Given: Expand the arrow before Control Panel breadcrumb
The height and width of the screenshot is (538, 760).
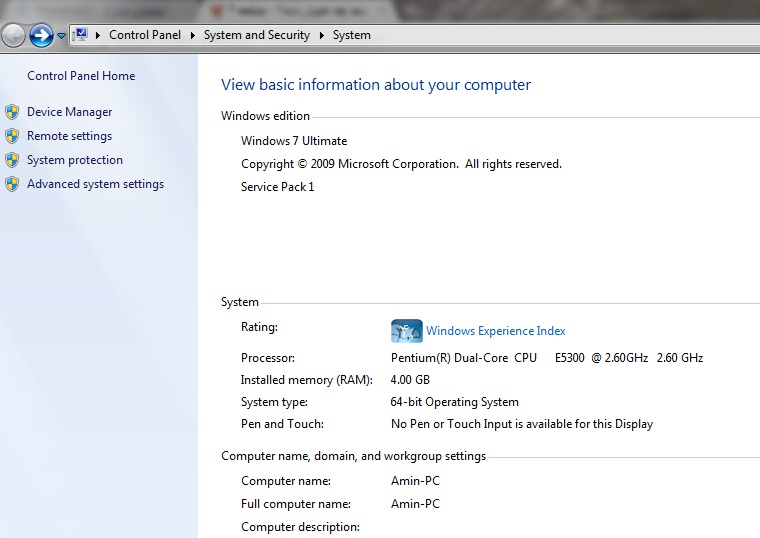Looking at the screenshot, I should coord(98,35).
